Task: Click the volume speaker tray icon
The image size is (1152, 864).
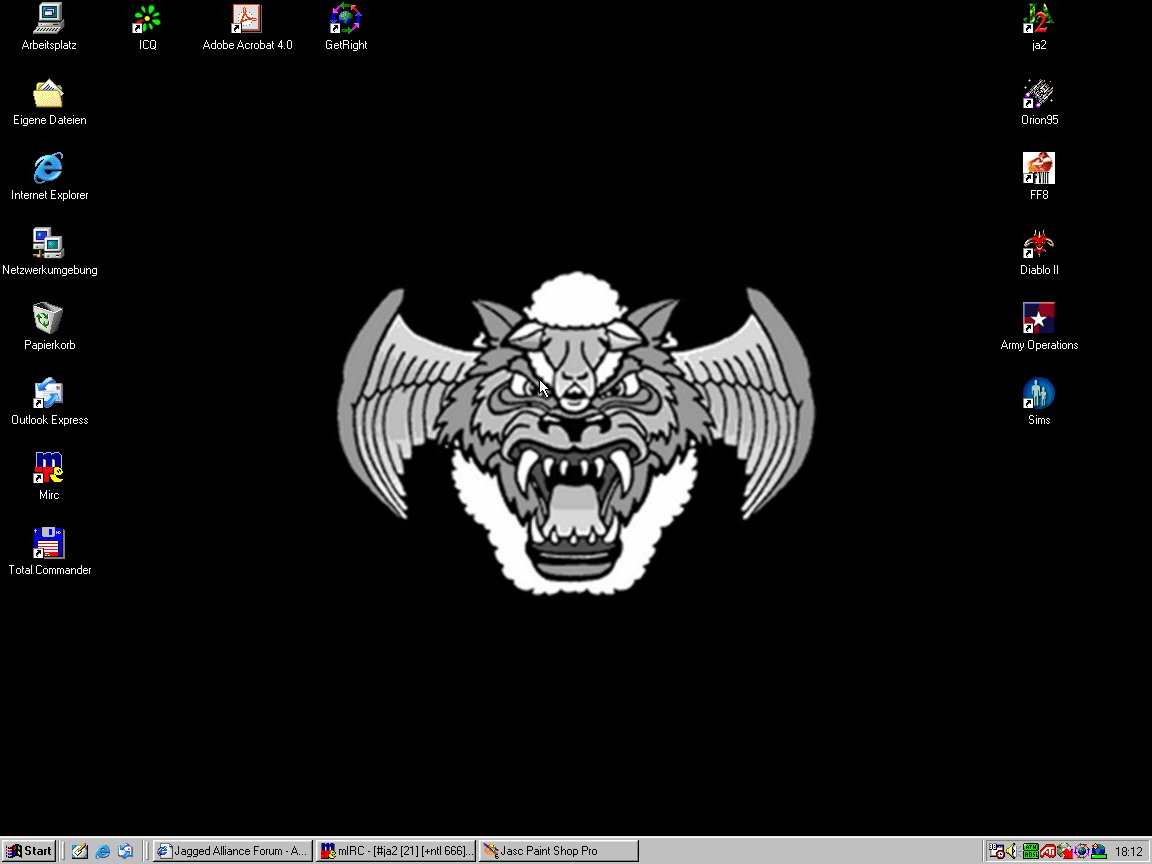Action: tap(1012, 852)
